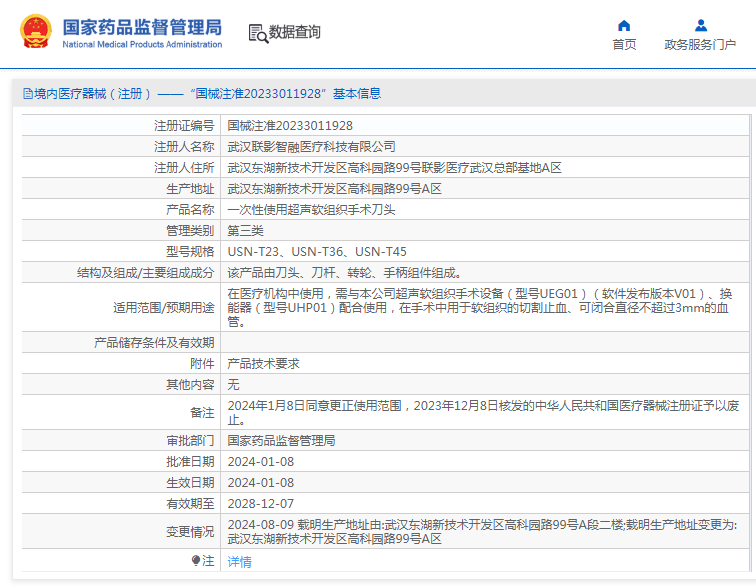Click the 附件 label
This screenshot has width=756, height=588.
tap(202, 363)
